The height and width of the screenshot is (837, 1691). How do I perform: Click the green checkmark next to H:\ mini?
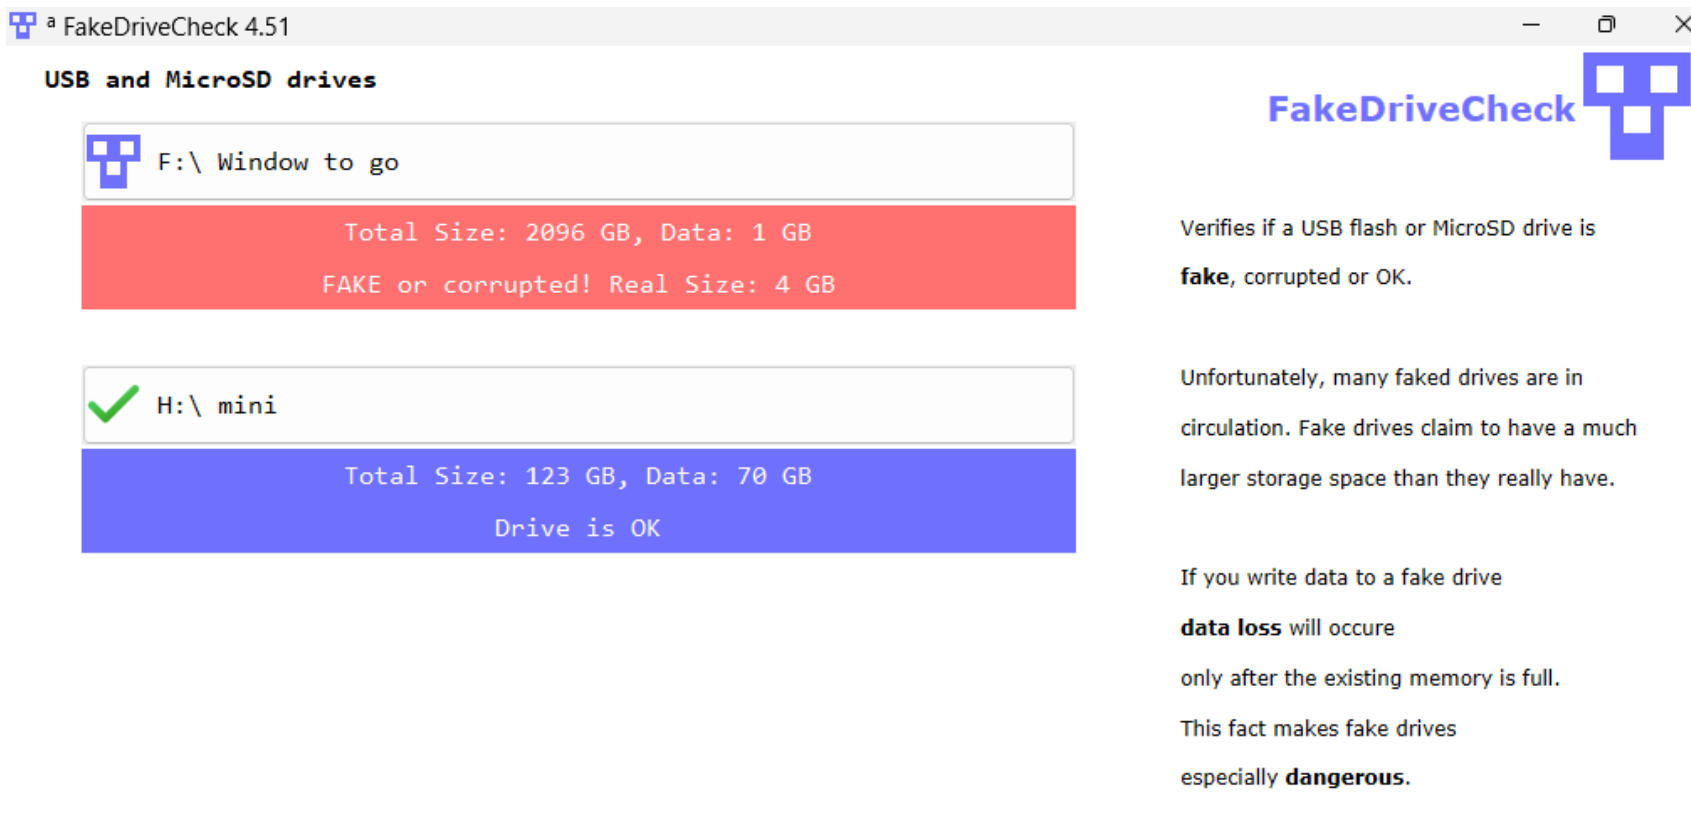click(113, 405)
